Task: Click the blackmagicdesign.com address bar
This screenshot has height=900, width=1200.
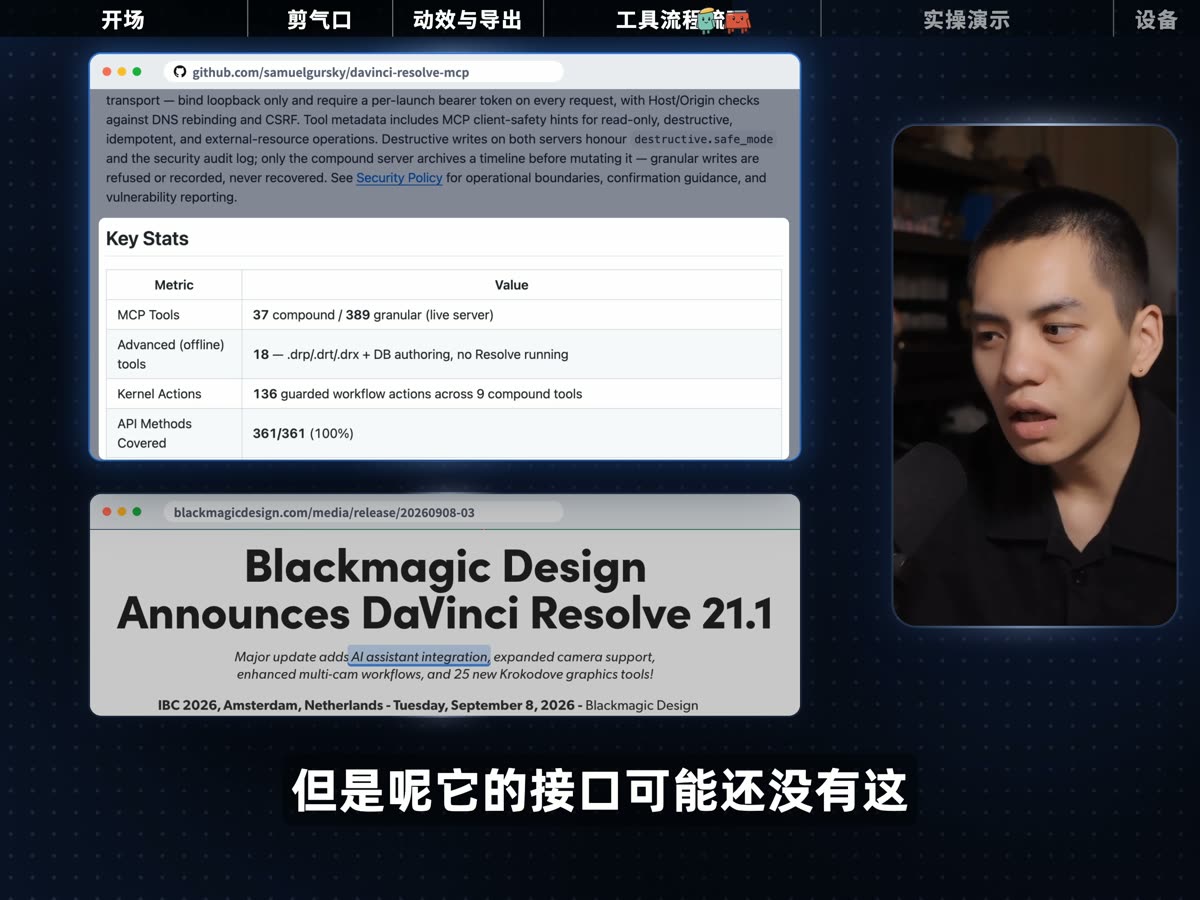Action: pos(363,512)
